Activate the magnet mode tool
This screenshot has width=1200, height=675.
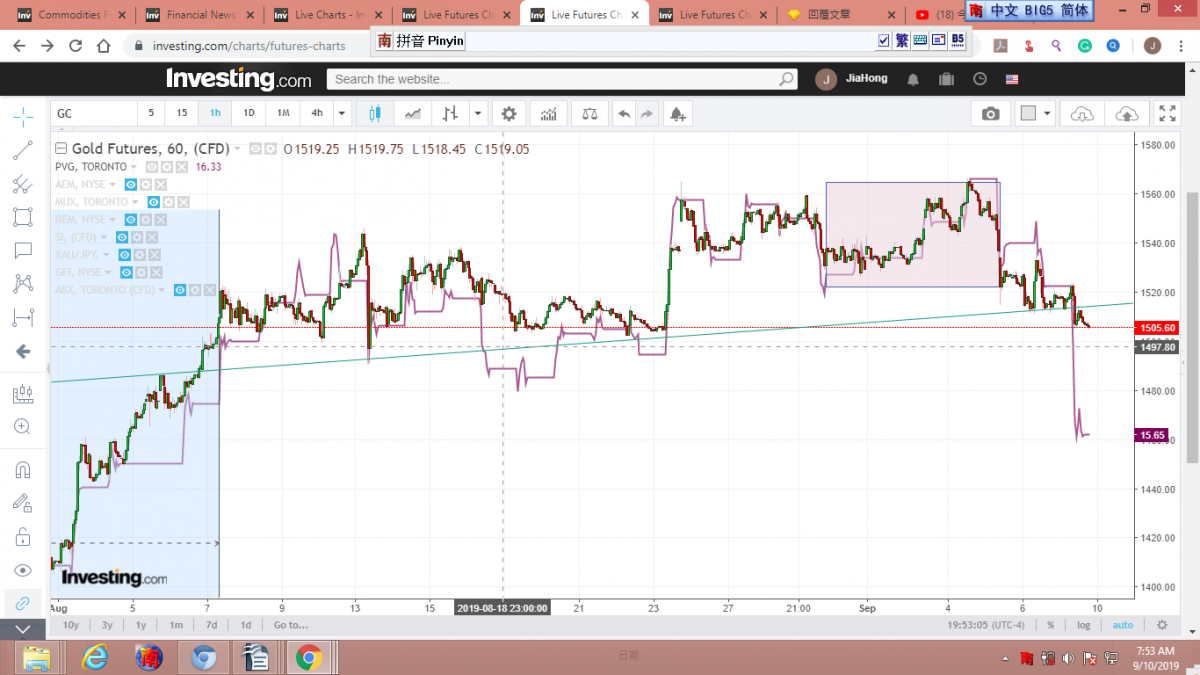(22, 469)
